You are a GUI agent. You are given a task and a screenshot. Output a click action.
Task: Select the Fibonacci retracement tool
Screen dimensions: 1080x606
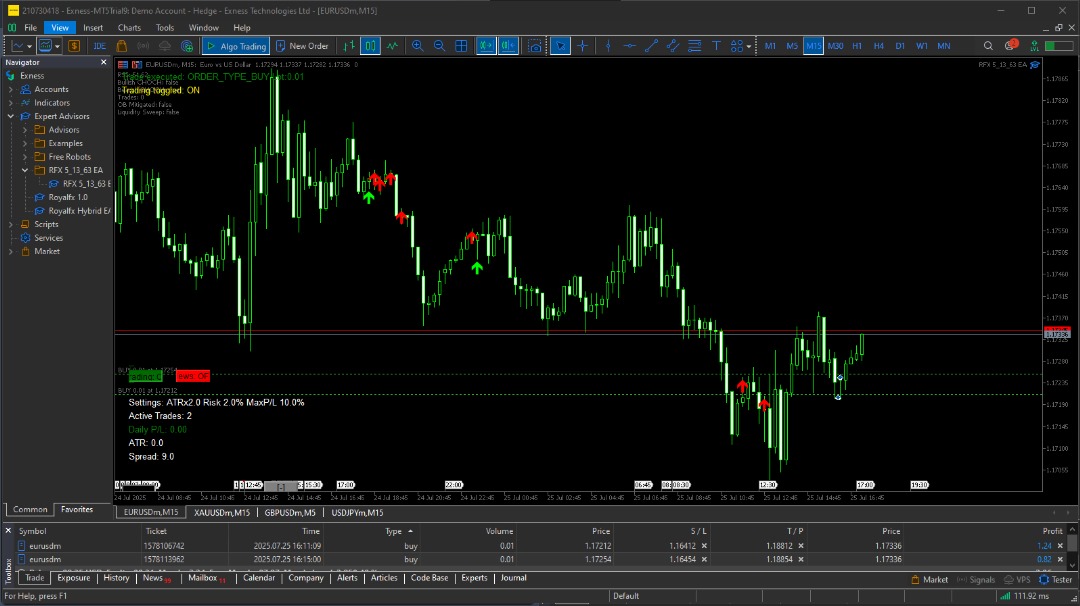[694, 46]
